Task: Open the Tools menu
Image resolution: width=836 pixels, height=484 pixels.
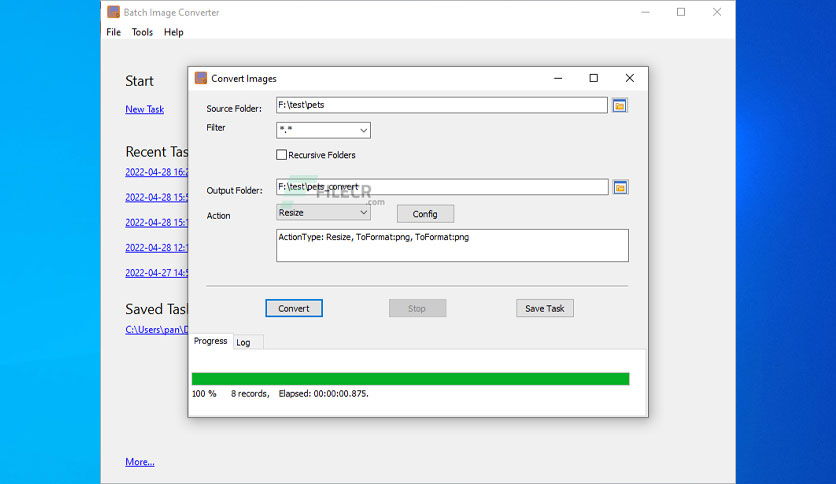Action: [x=142, y=32]
